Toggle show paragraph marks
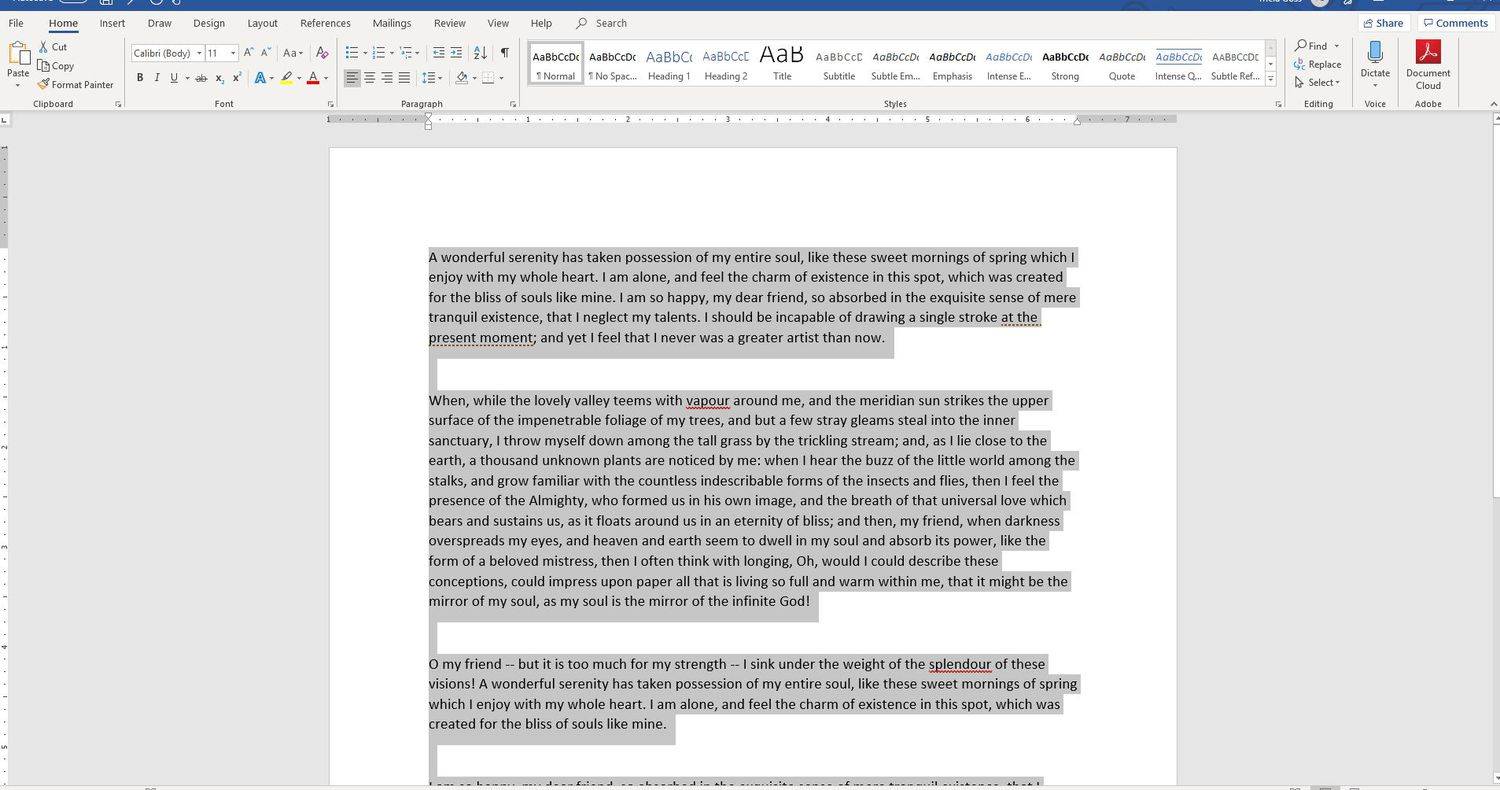 (x=504, y=53)
